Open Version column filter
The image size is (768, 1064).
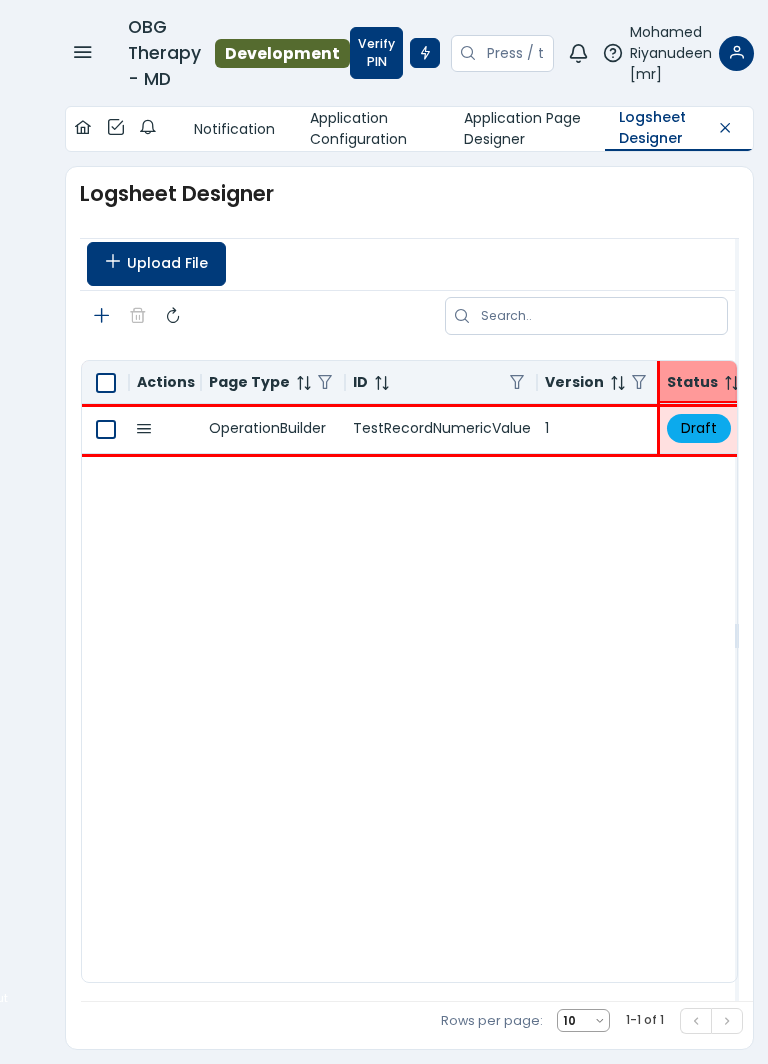pyautogui.click(x=639, y=383)
